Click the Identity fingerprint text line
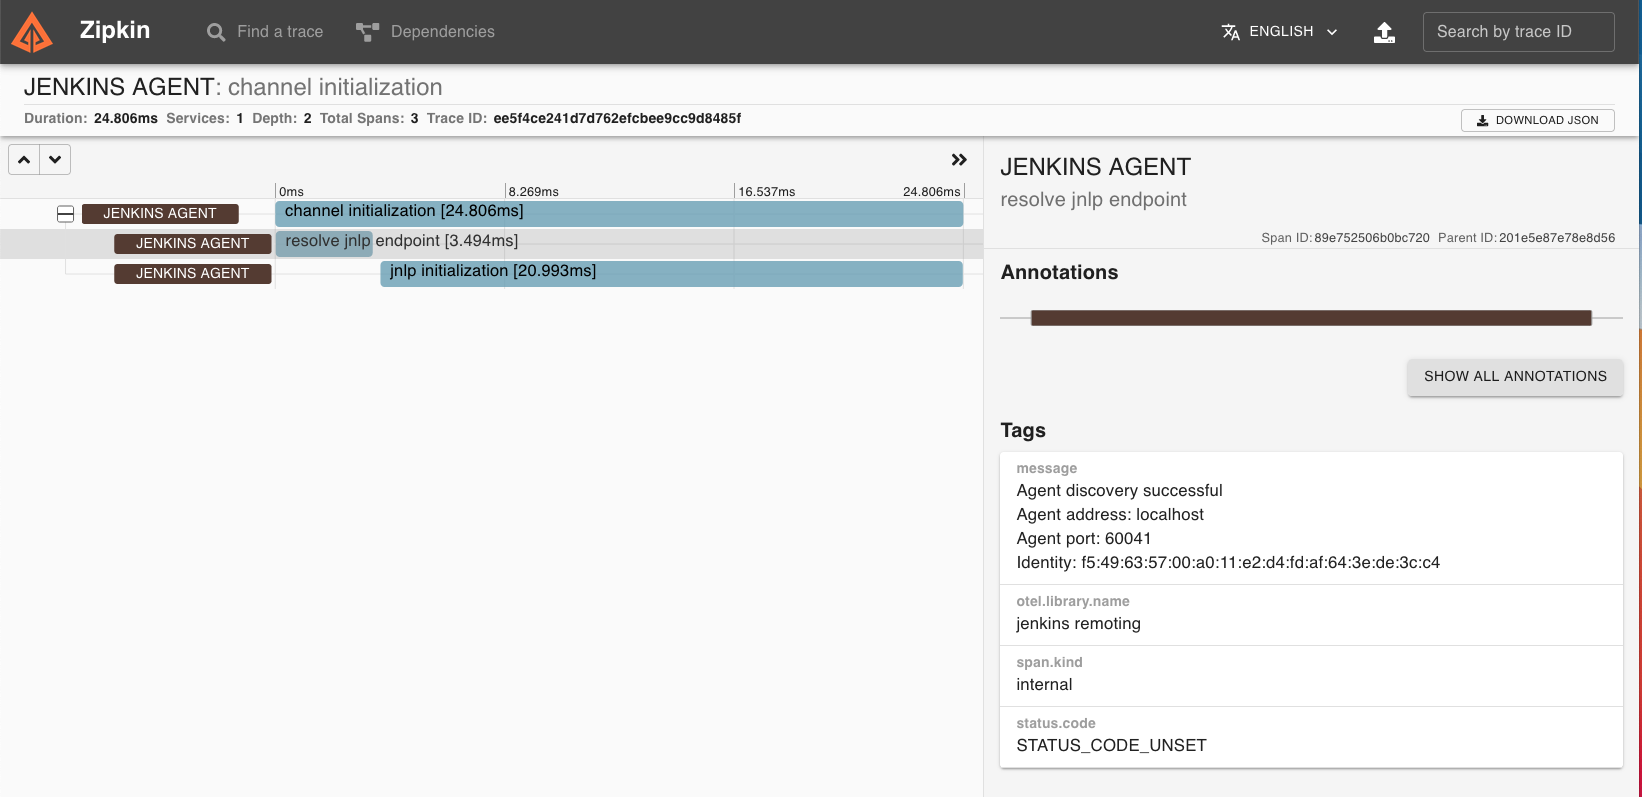The width and height of the screenshot is (1642, 797). coord(1228,563)
